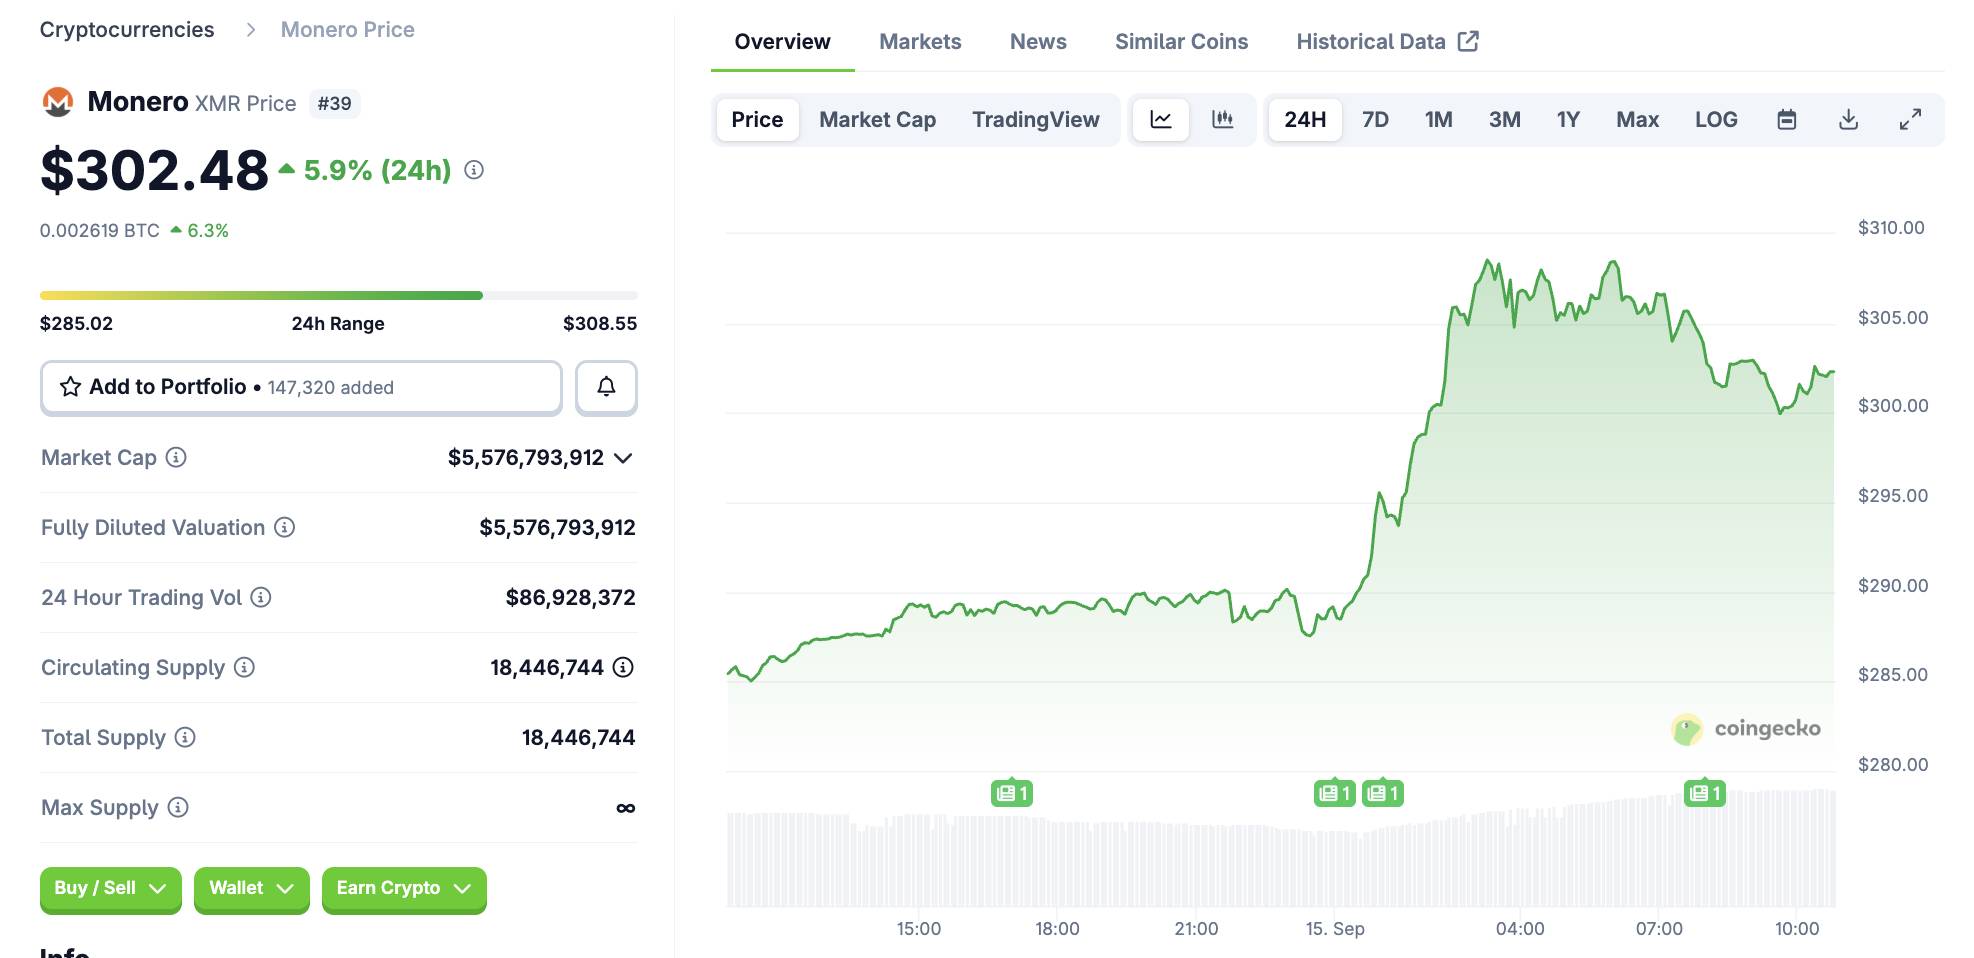Click the Monero coin logo icon
Viewport: 1974px width, 958px height.
point(58,102)
